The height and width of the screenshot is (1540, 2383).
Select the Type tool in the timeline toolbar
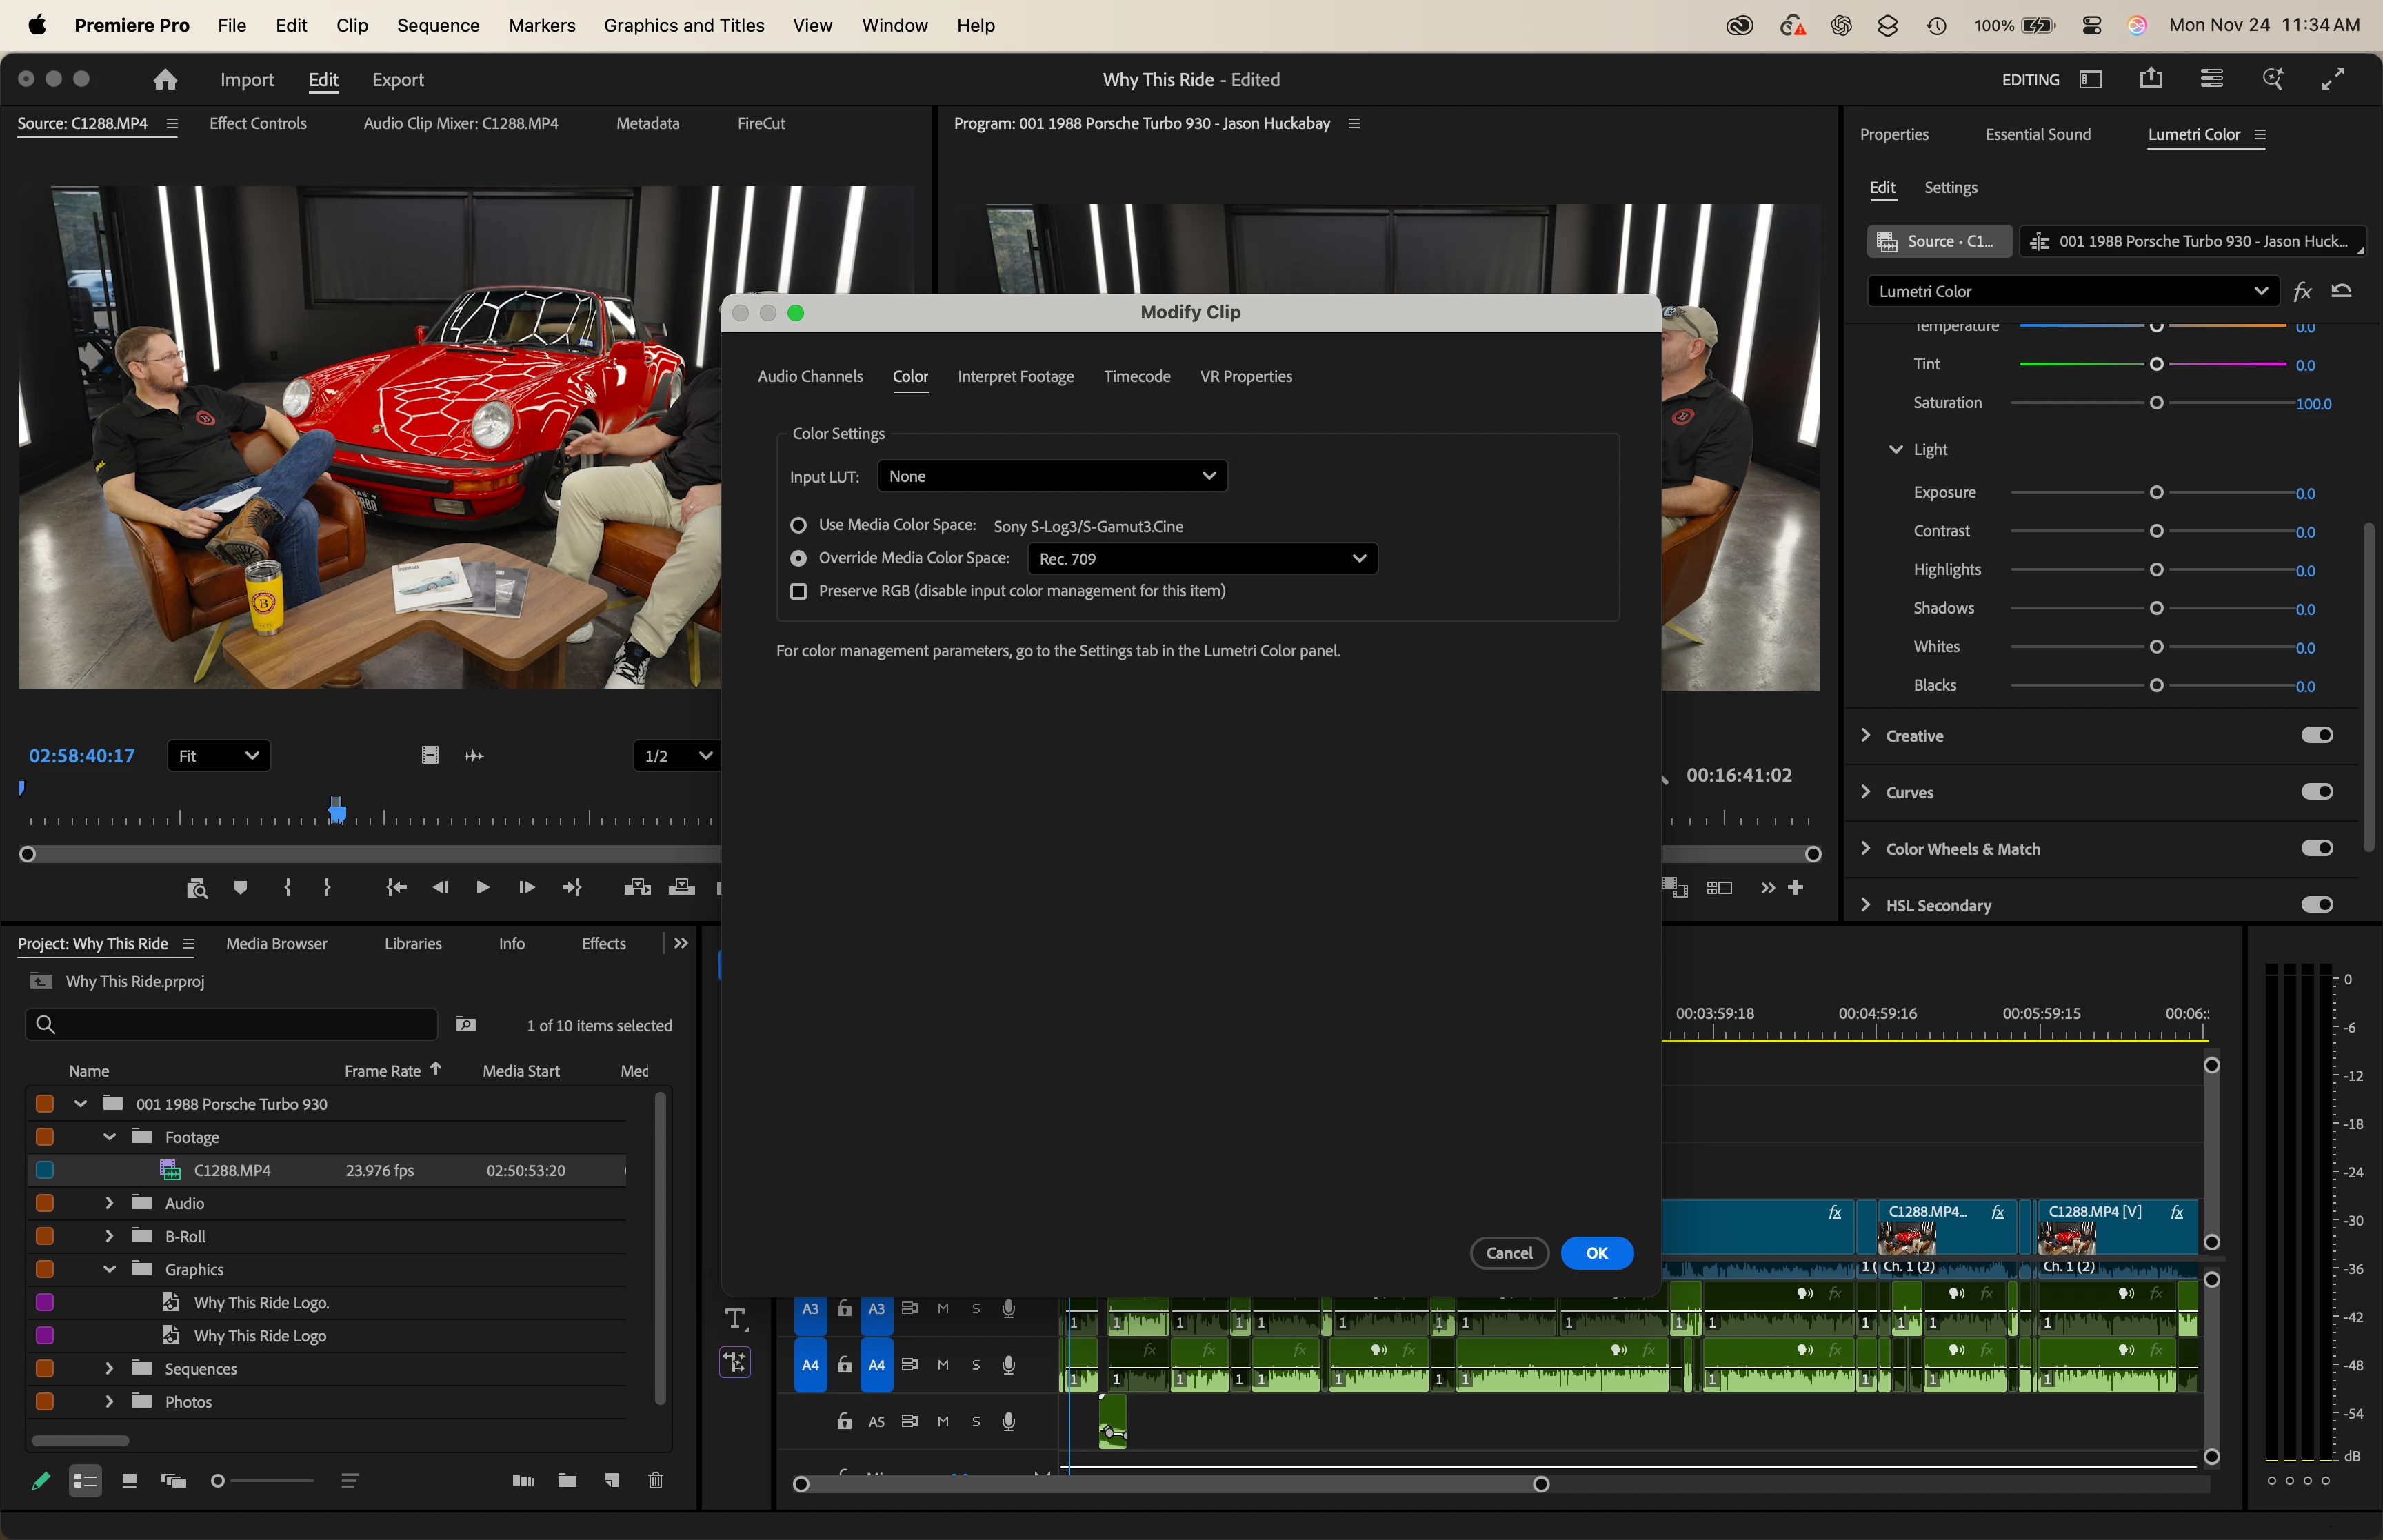pyautogui.click(x=736, y=1319)
